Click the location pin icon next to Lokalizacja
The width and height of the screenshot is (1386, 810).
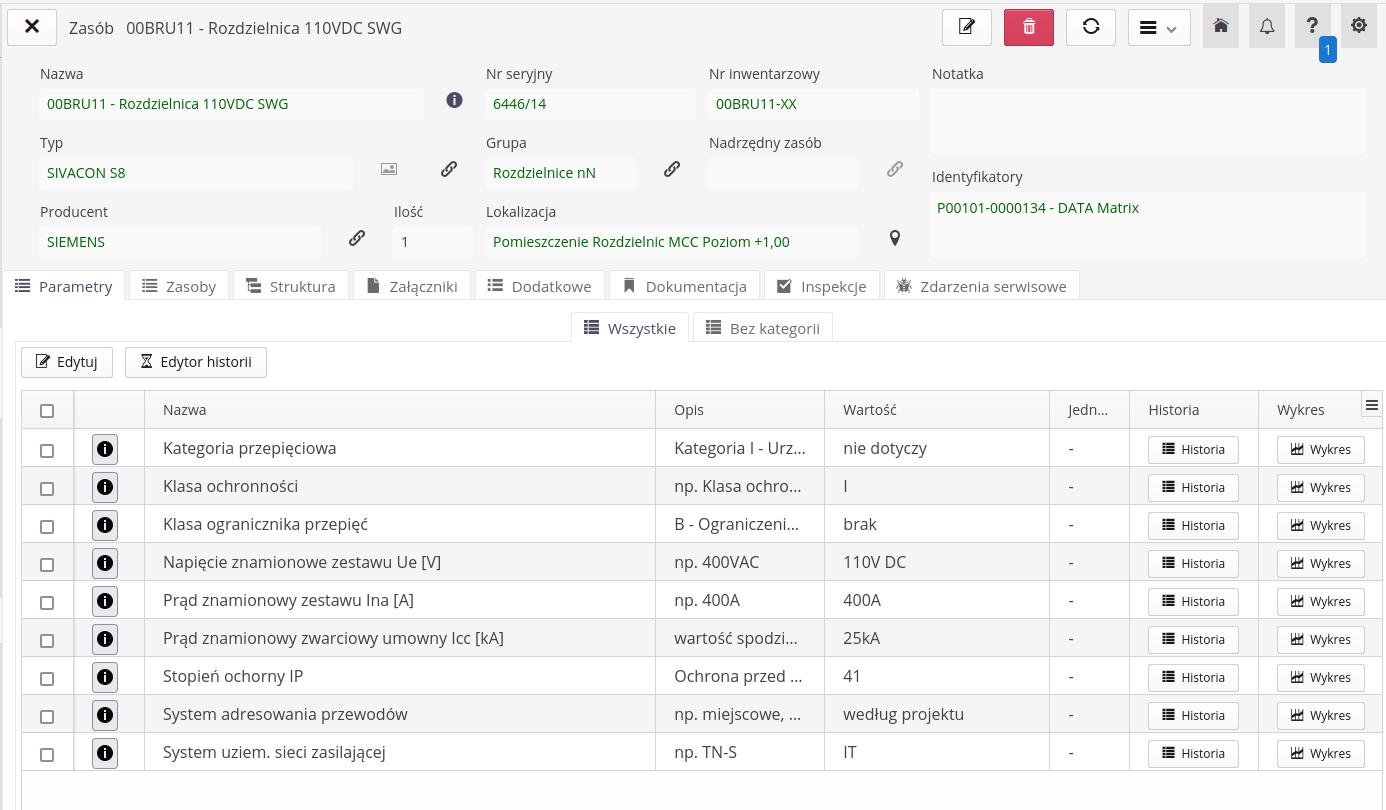[895, 238]
